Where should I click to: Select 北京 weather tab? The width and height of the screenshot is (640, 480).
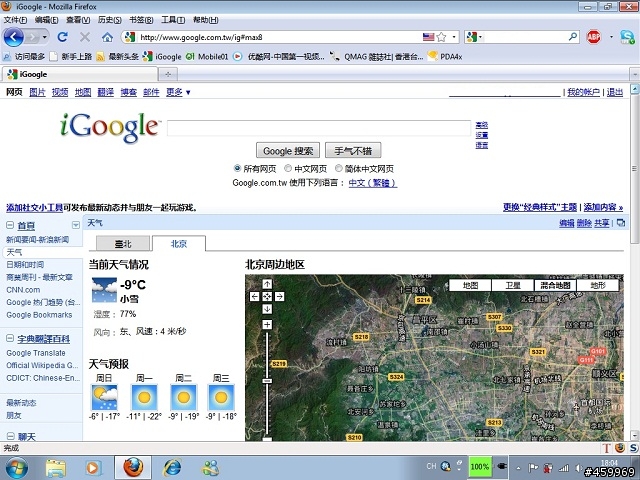[x=179, y=244]
